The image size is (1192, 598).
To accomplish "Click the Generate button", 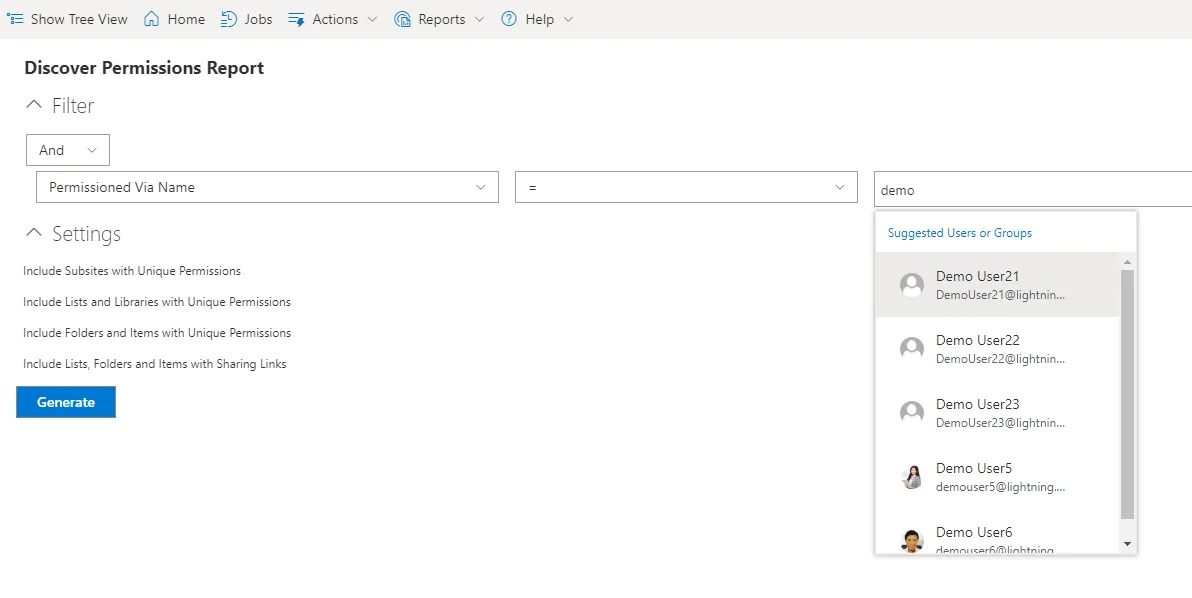I will click(x=65, y=401).
